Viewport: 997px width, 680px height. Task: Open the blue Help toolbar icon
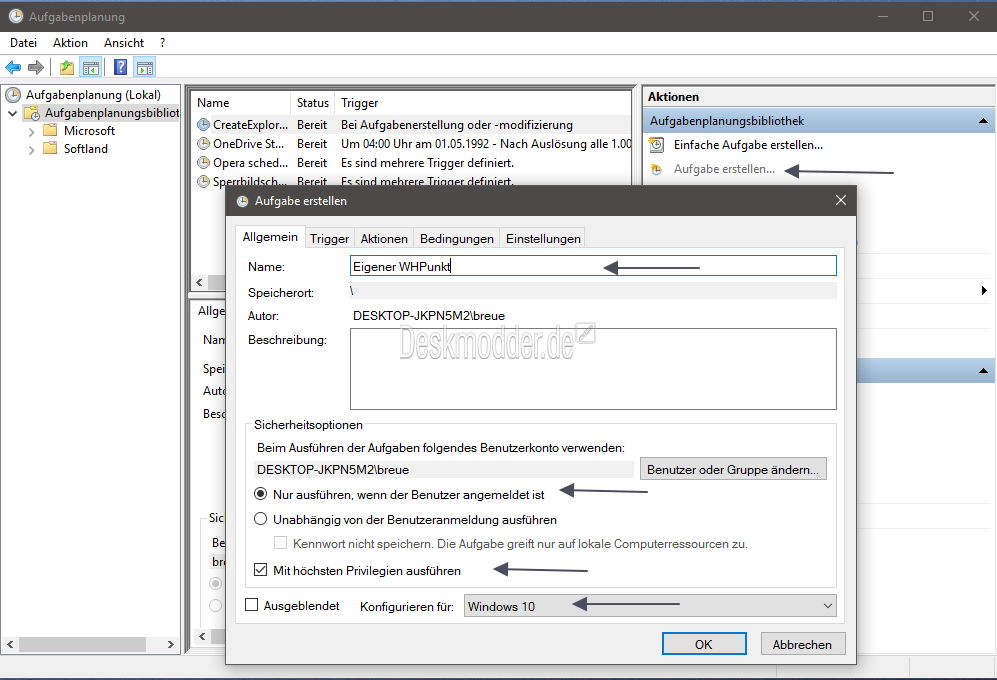coord(120,67)
